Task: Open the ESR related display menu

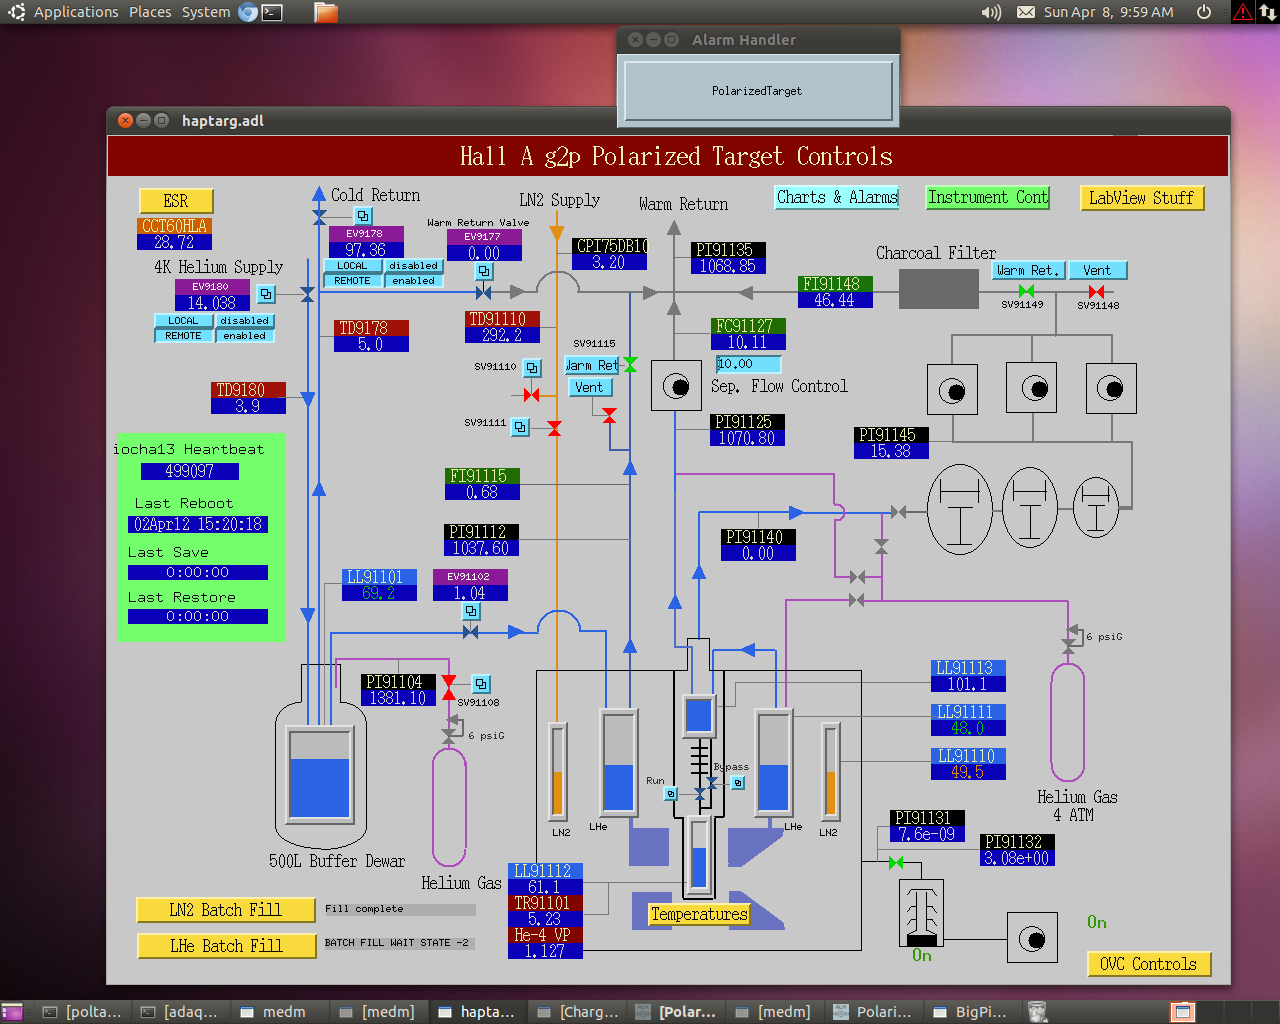Action: click(x=176, y=201)
